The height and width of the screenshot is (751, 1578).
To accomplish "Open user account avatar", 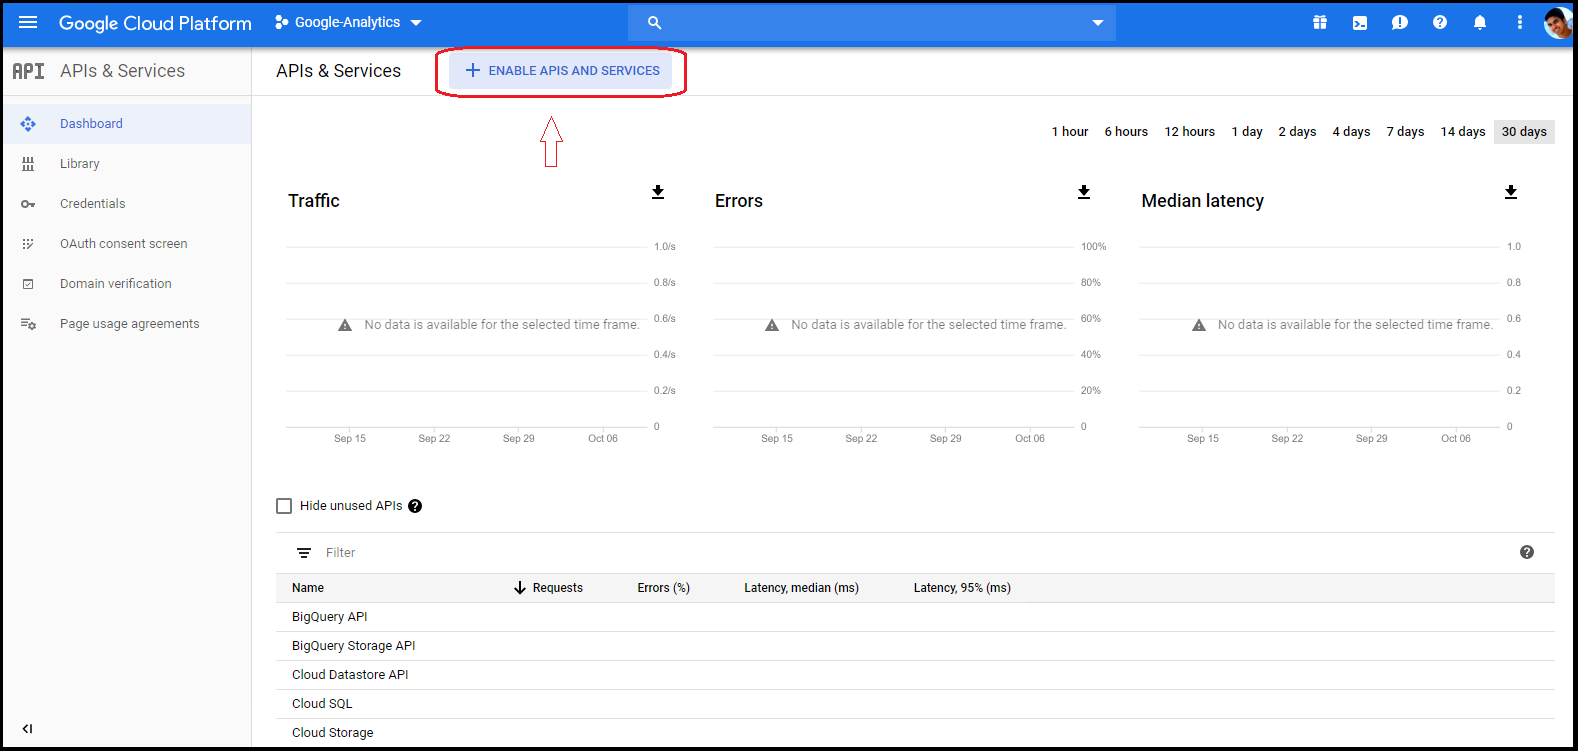I will click(x=1558, y=22).
